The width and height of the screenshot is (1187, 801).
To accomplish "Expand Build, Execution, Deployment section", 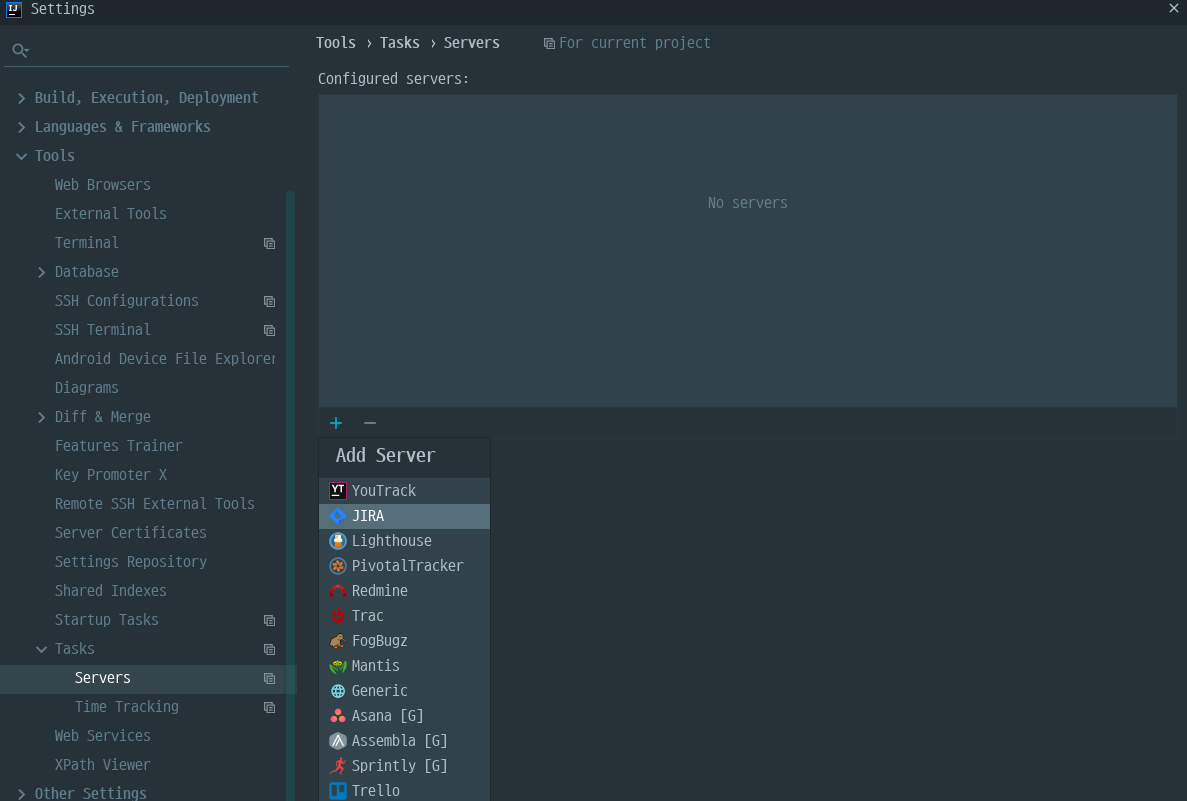I will pyautogui.click(x=21, y=98).
